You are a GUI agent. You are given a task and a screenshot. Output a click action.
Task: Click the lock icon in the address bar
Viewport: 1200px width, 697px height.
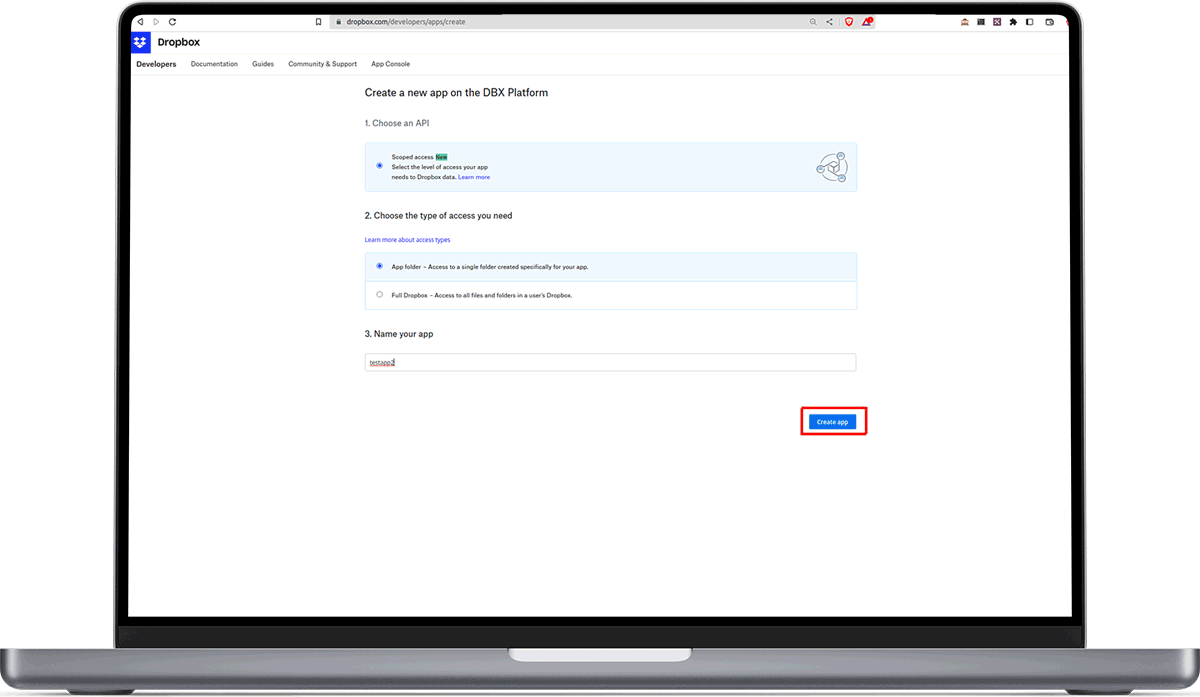click(x=339, y=21)
